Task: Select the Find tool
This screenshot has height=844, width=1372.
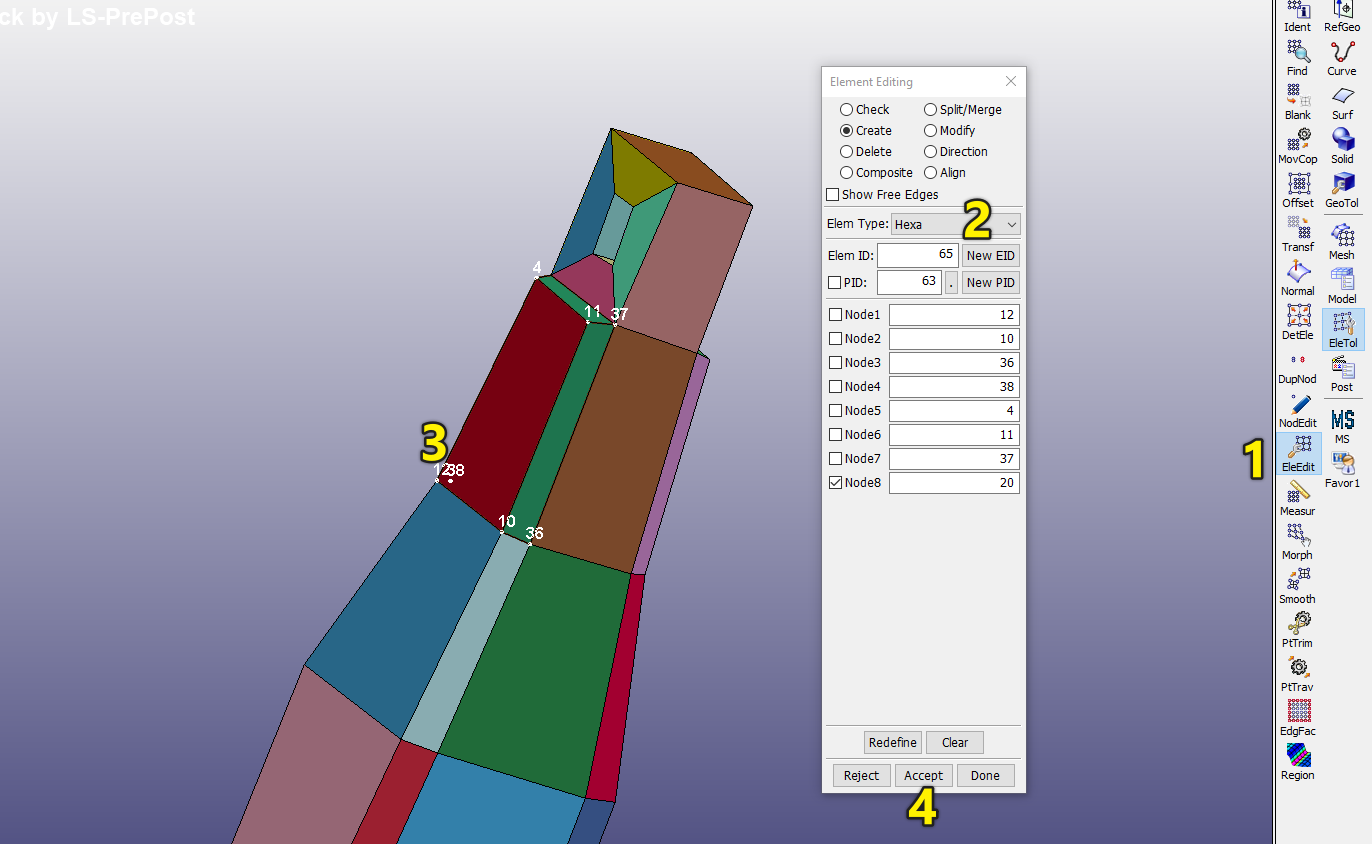Action: 1298,58
